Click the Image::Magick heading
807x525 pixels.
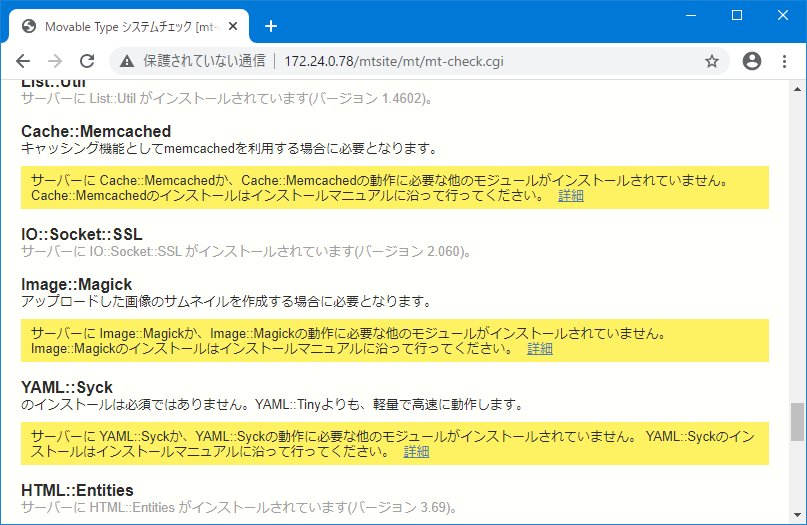click(76, 284)
